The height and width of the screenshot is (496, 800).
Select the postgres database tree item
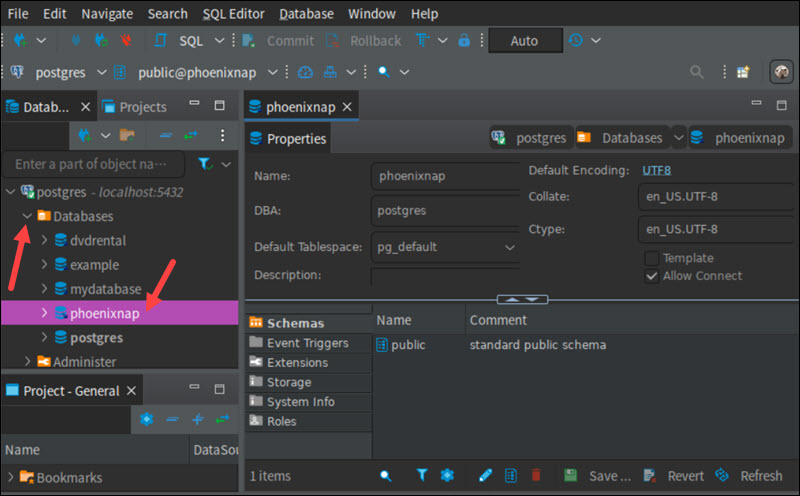(96, 338)
